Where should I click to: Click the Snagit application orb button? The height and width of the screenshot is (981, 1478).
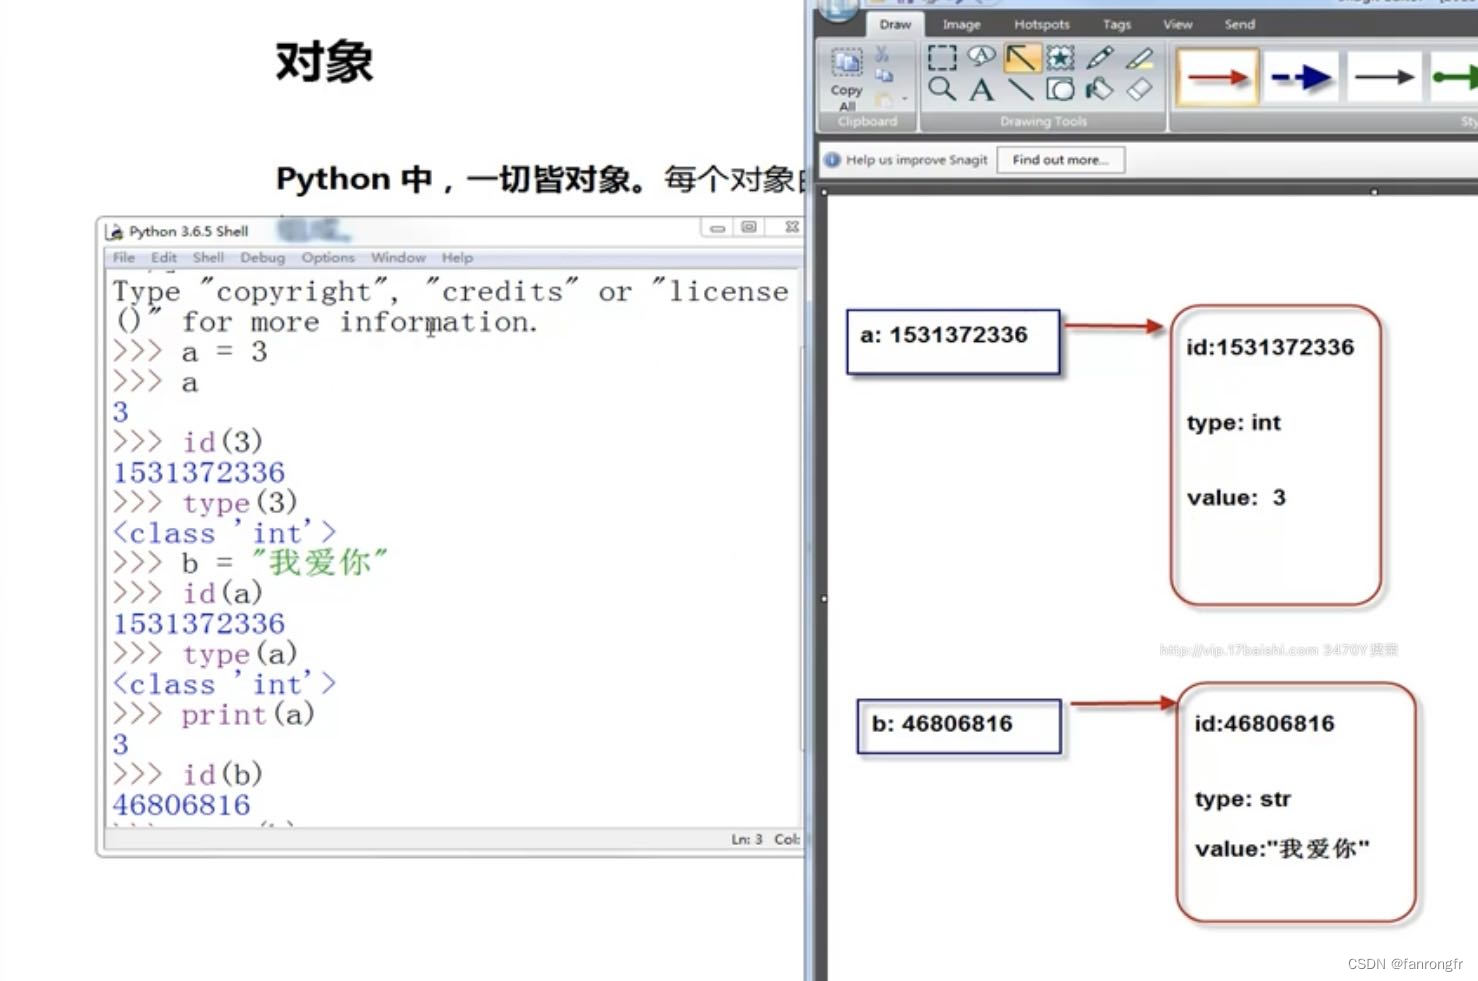point(838,9)
